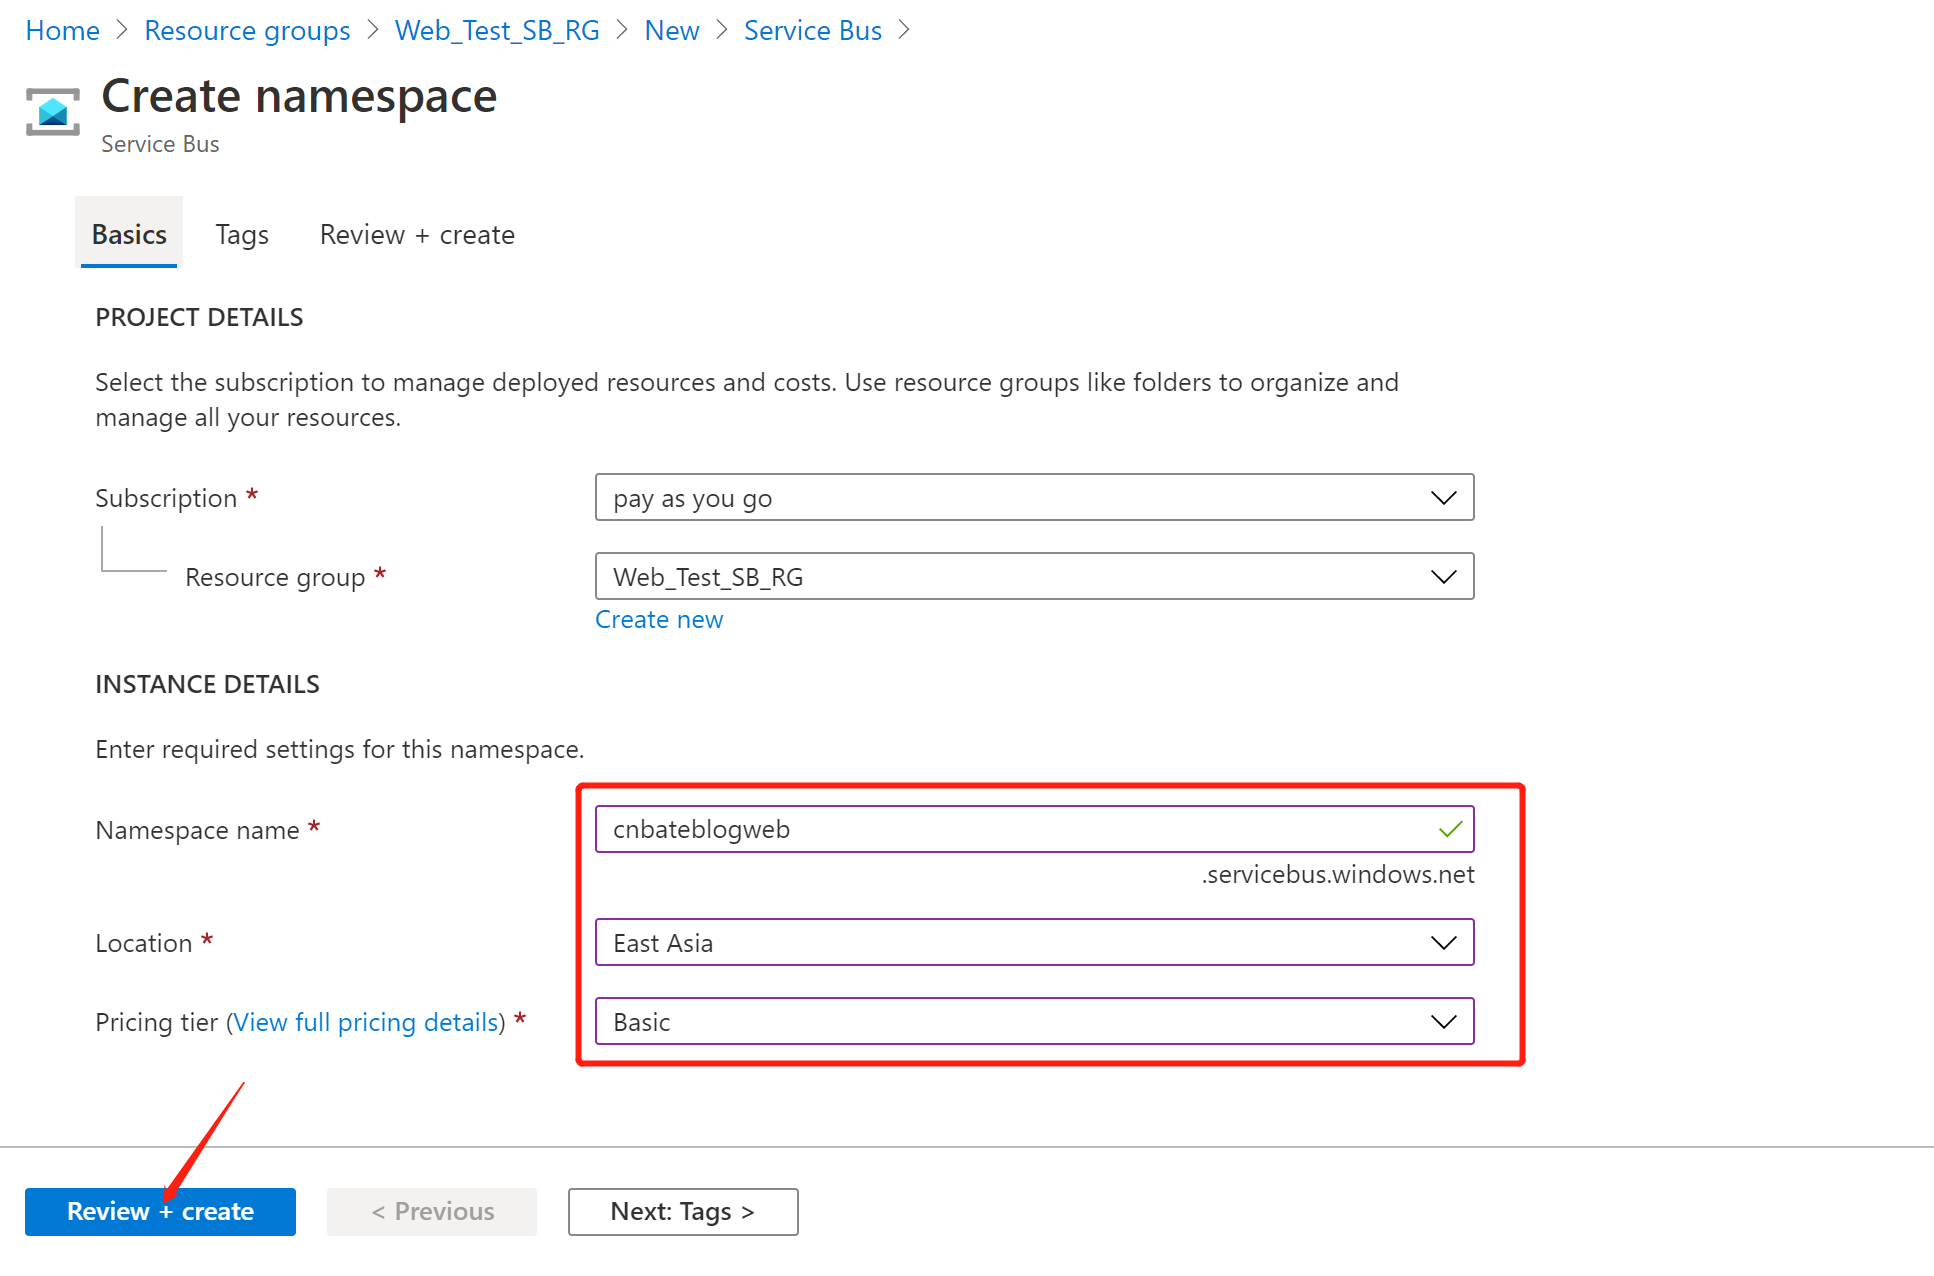The width and height of the screenshot is (1934, 1276).
Task: Click the INSTANCE DETAILS heading
Action: point(207,684)
